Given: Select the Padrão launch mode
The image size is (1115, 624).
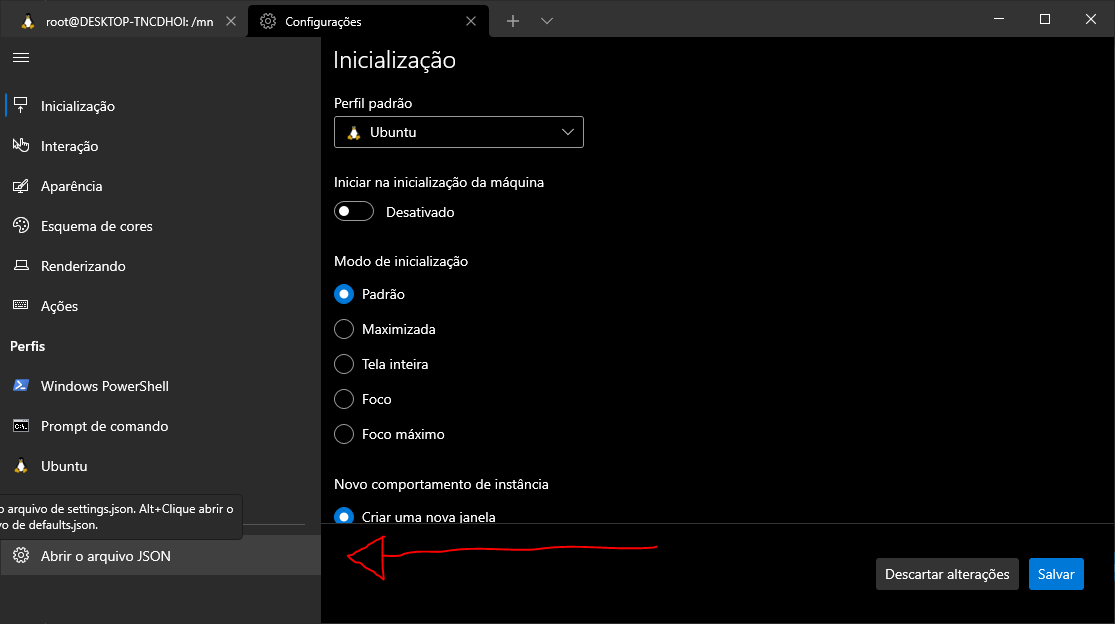Looking at the screenshot, I should click(343, 294).
